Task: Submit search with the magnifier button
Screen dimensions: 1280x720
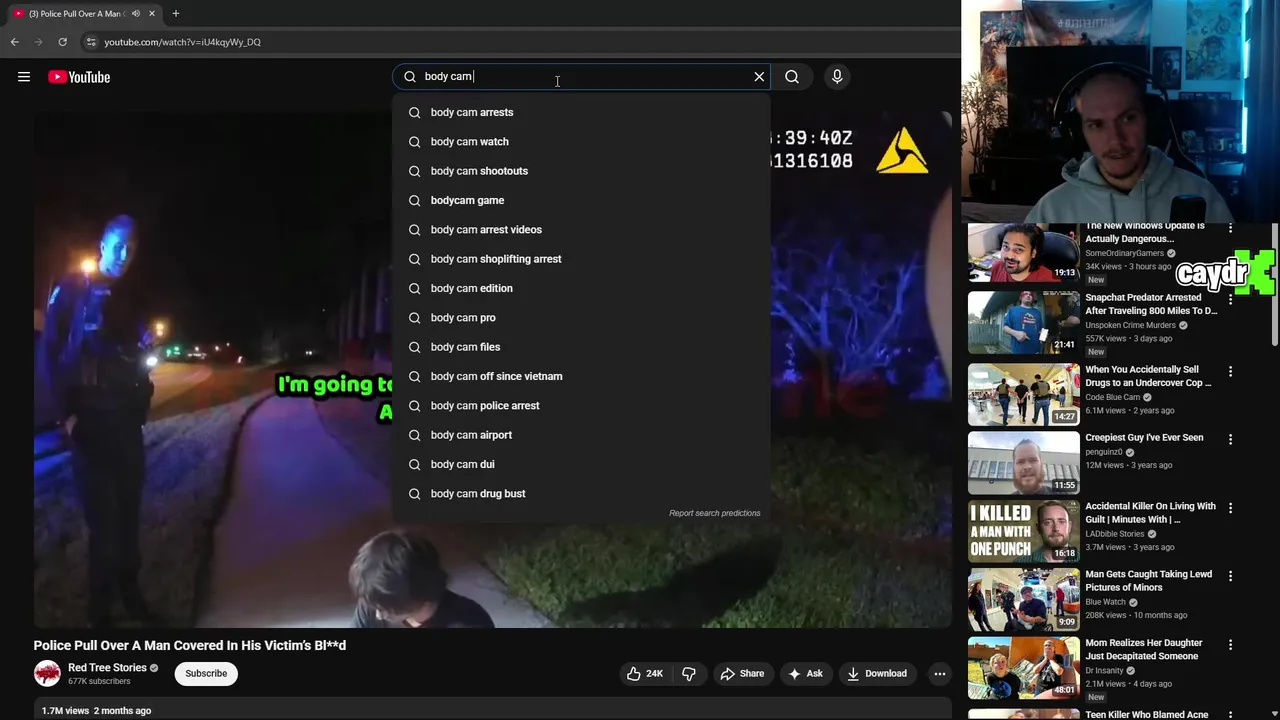Action: point(792,76)
